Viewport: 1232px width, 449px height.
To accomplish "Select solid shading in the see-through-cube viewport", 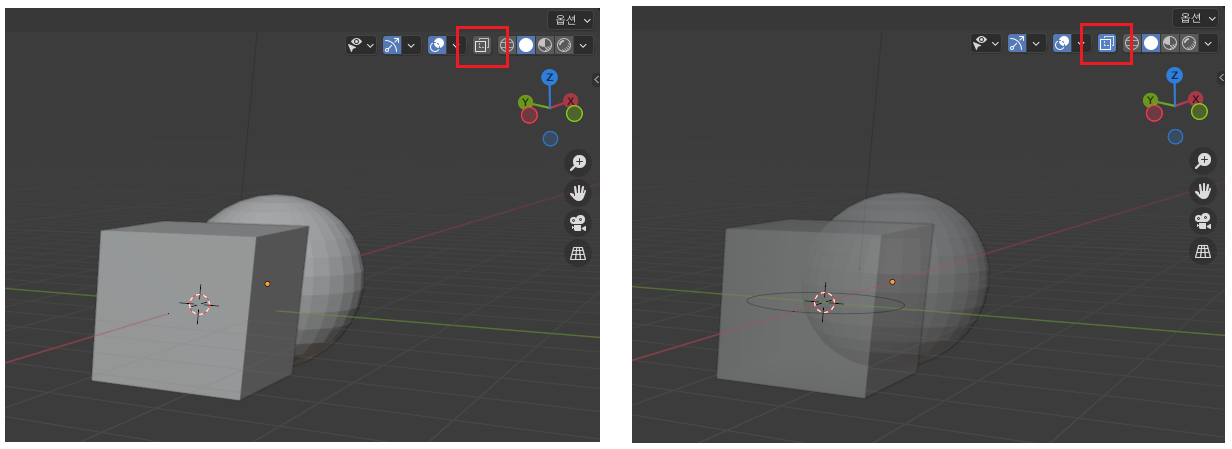I will coord(1151,44).
